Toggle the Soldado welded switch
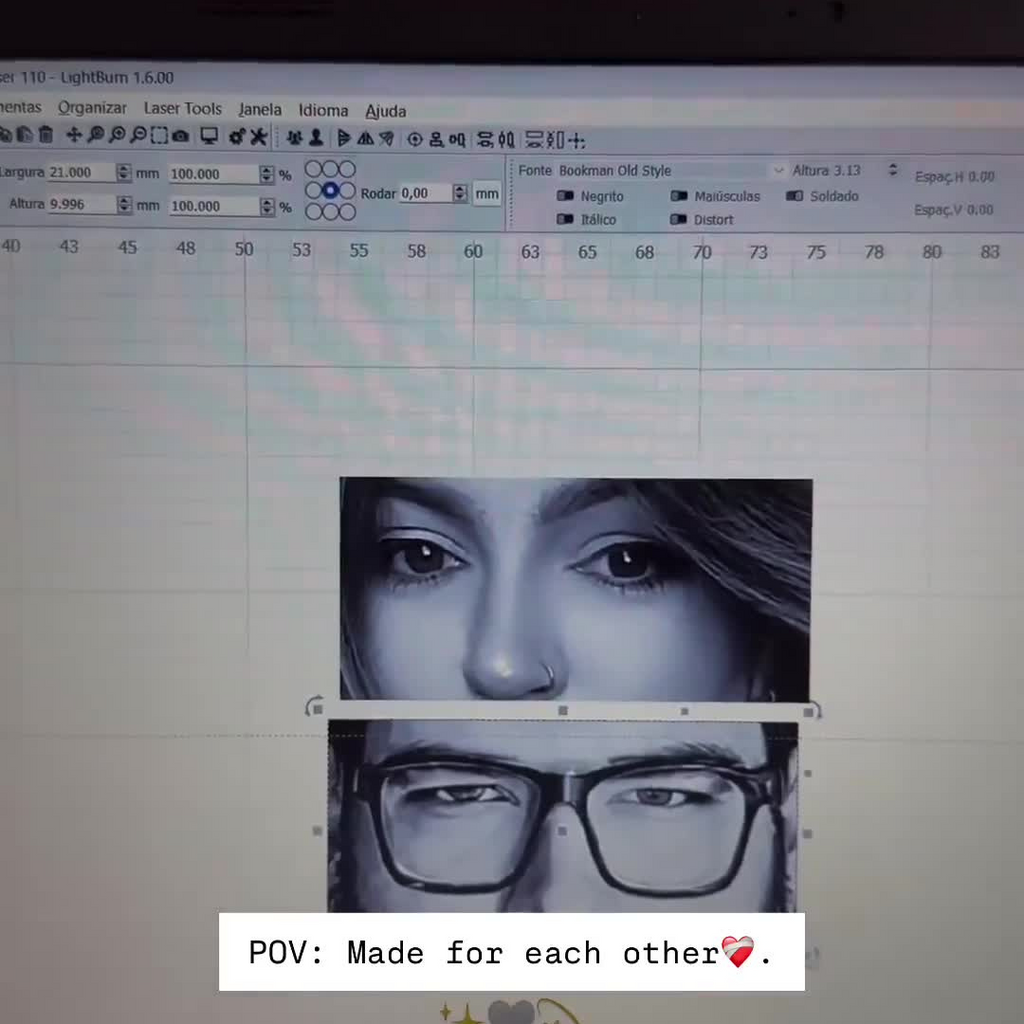Viewport: 1024px width, 1024px height. 795,196
